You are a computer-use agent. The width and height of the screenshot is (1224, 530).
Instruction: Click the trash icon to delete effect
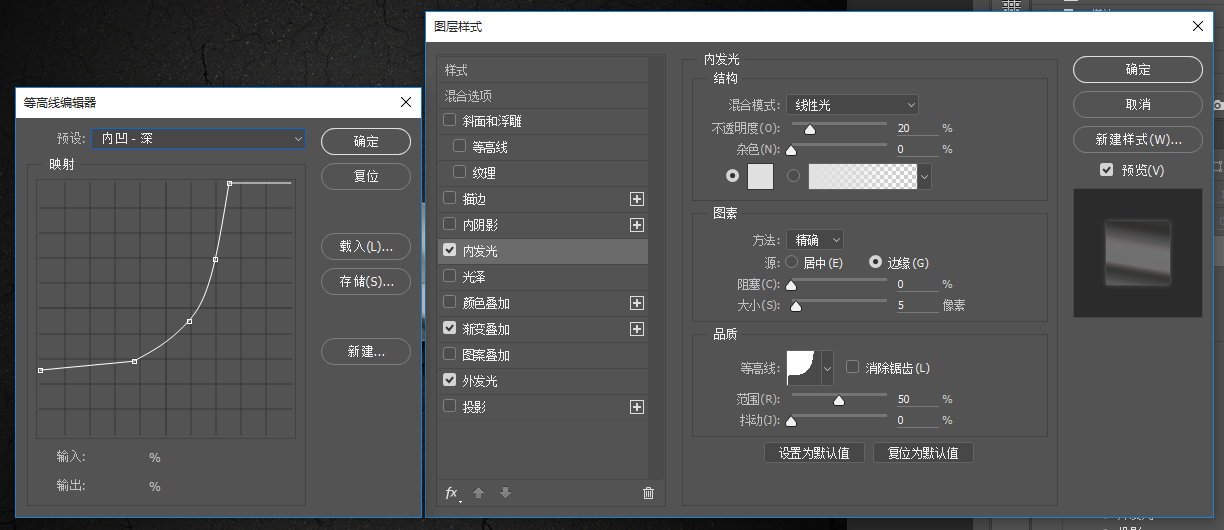click(648, 493)
